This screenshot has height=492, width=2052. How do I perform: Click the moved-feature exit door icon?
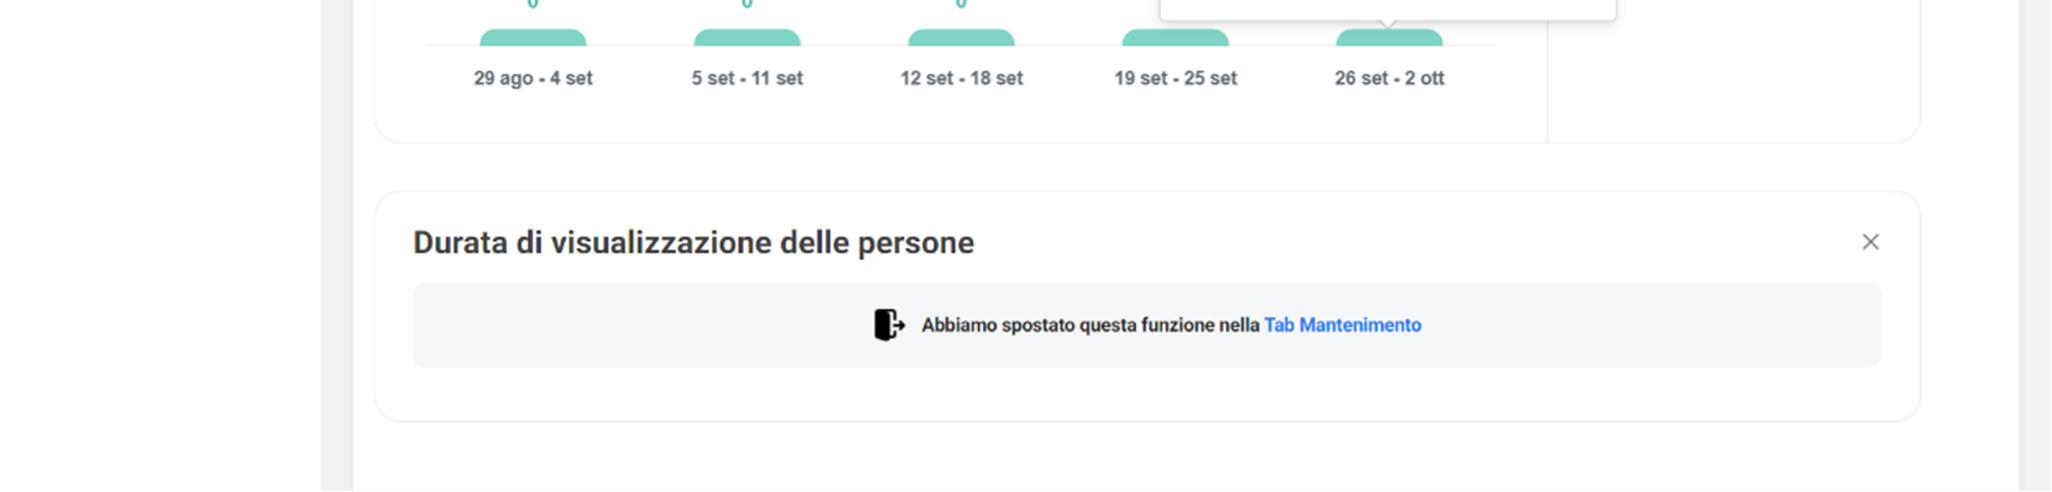[888, 325]
